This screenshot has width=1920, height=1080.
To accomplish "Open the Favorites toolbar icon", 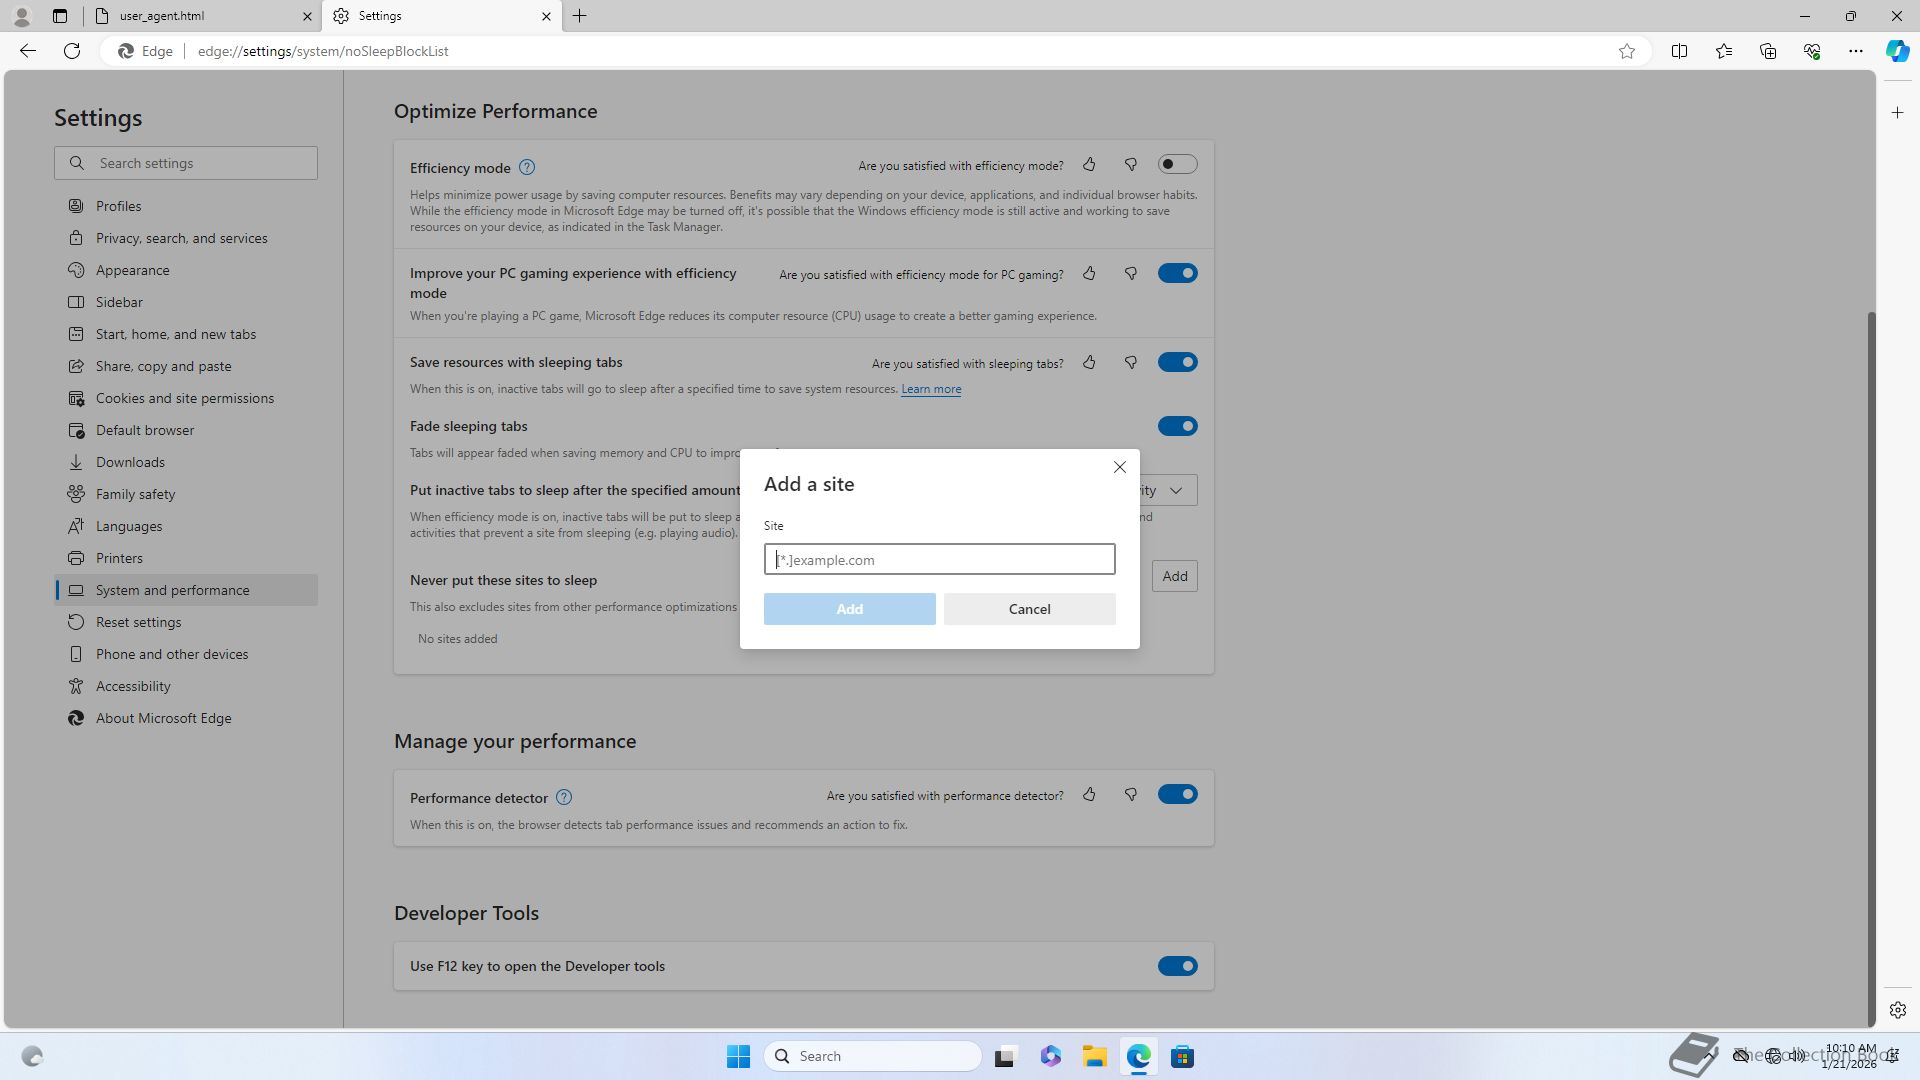I will (1723, 51).
